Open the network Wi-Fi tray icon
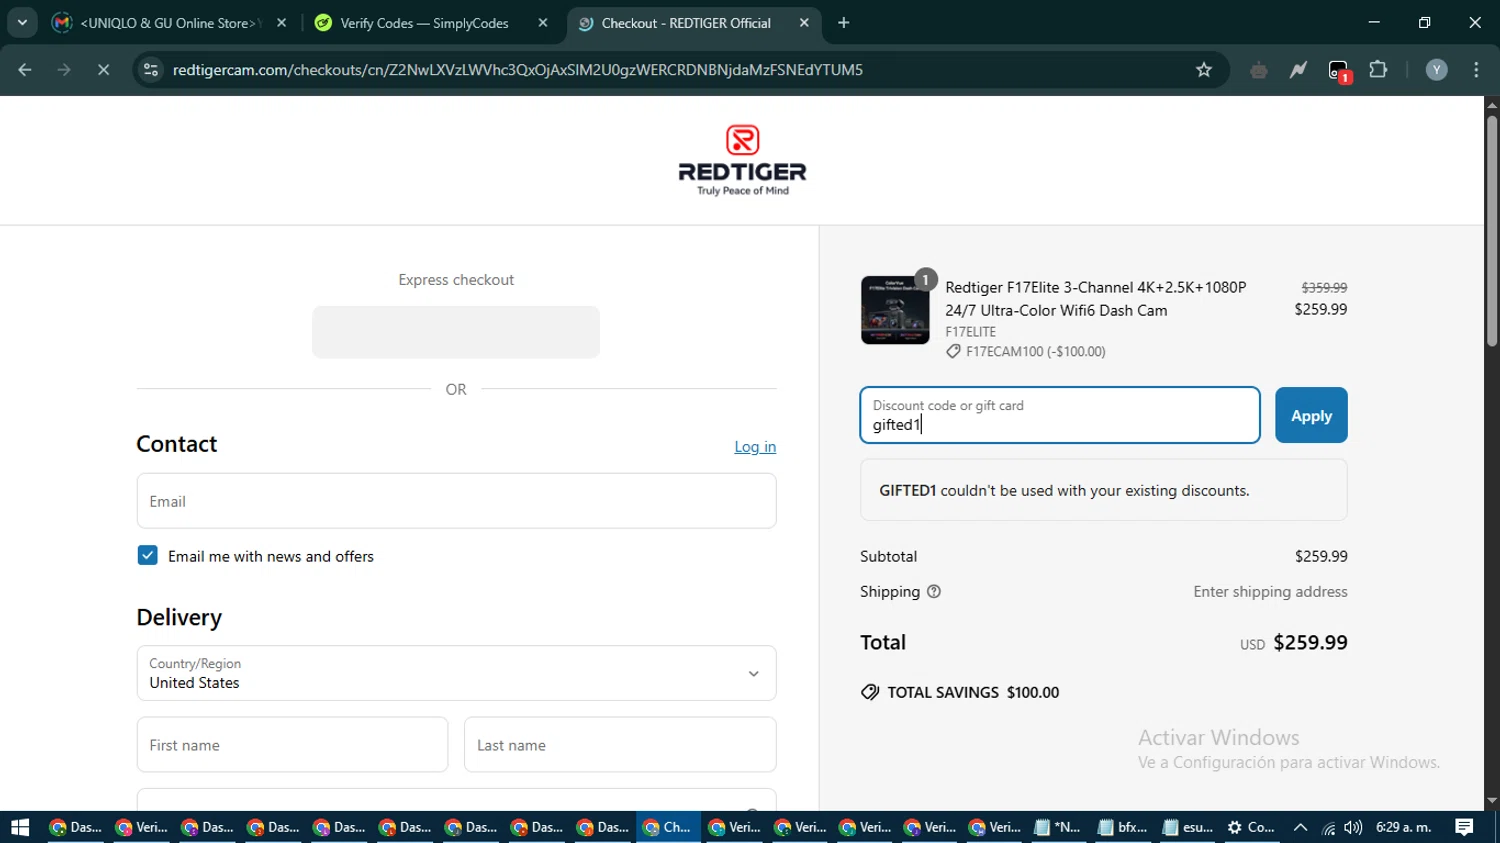 [x=1329, y=828]
